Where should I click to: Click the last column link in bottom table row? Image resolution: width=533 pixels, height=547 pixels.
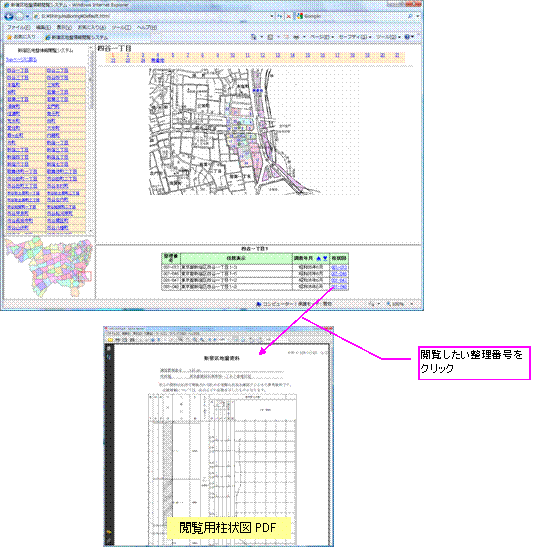339,287
